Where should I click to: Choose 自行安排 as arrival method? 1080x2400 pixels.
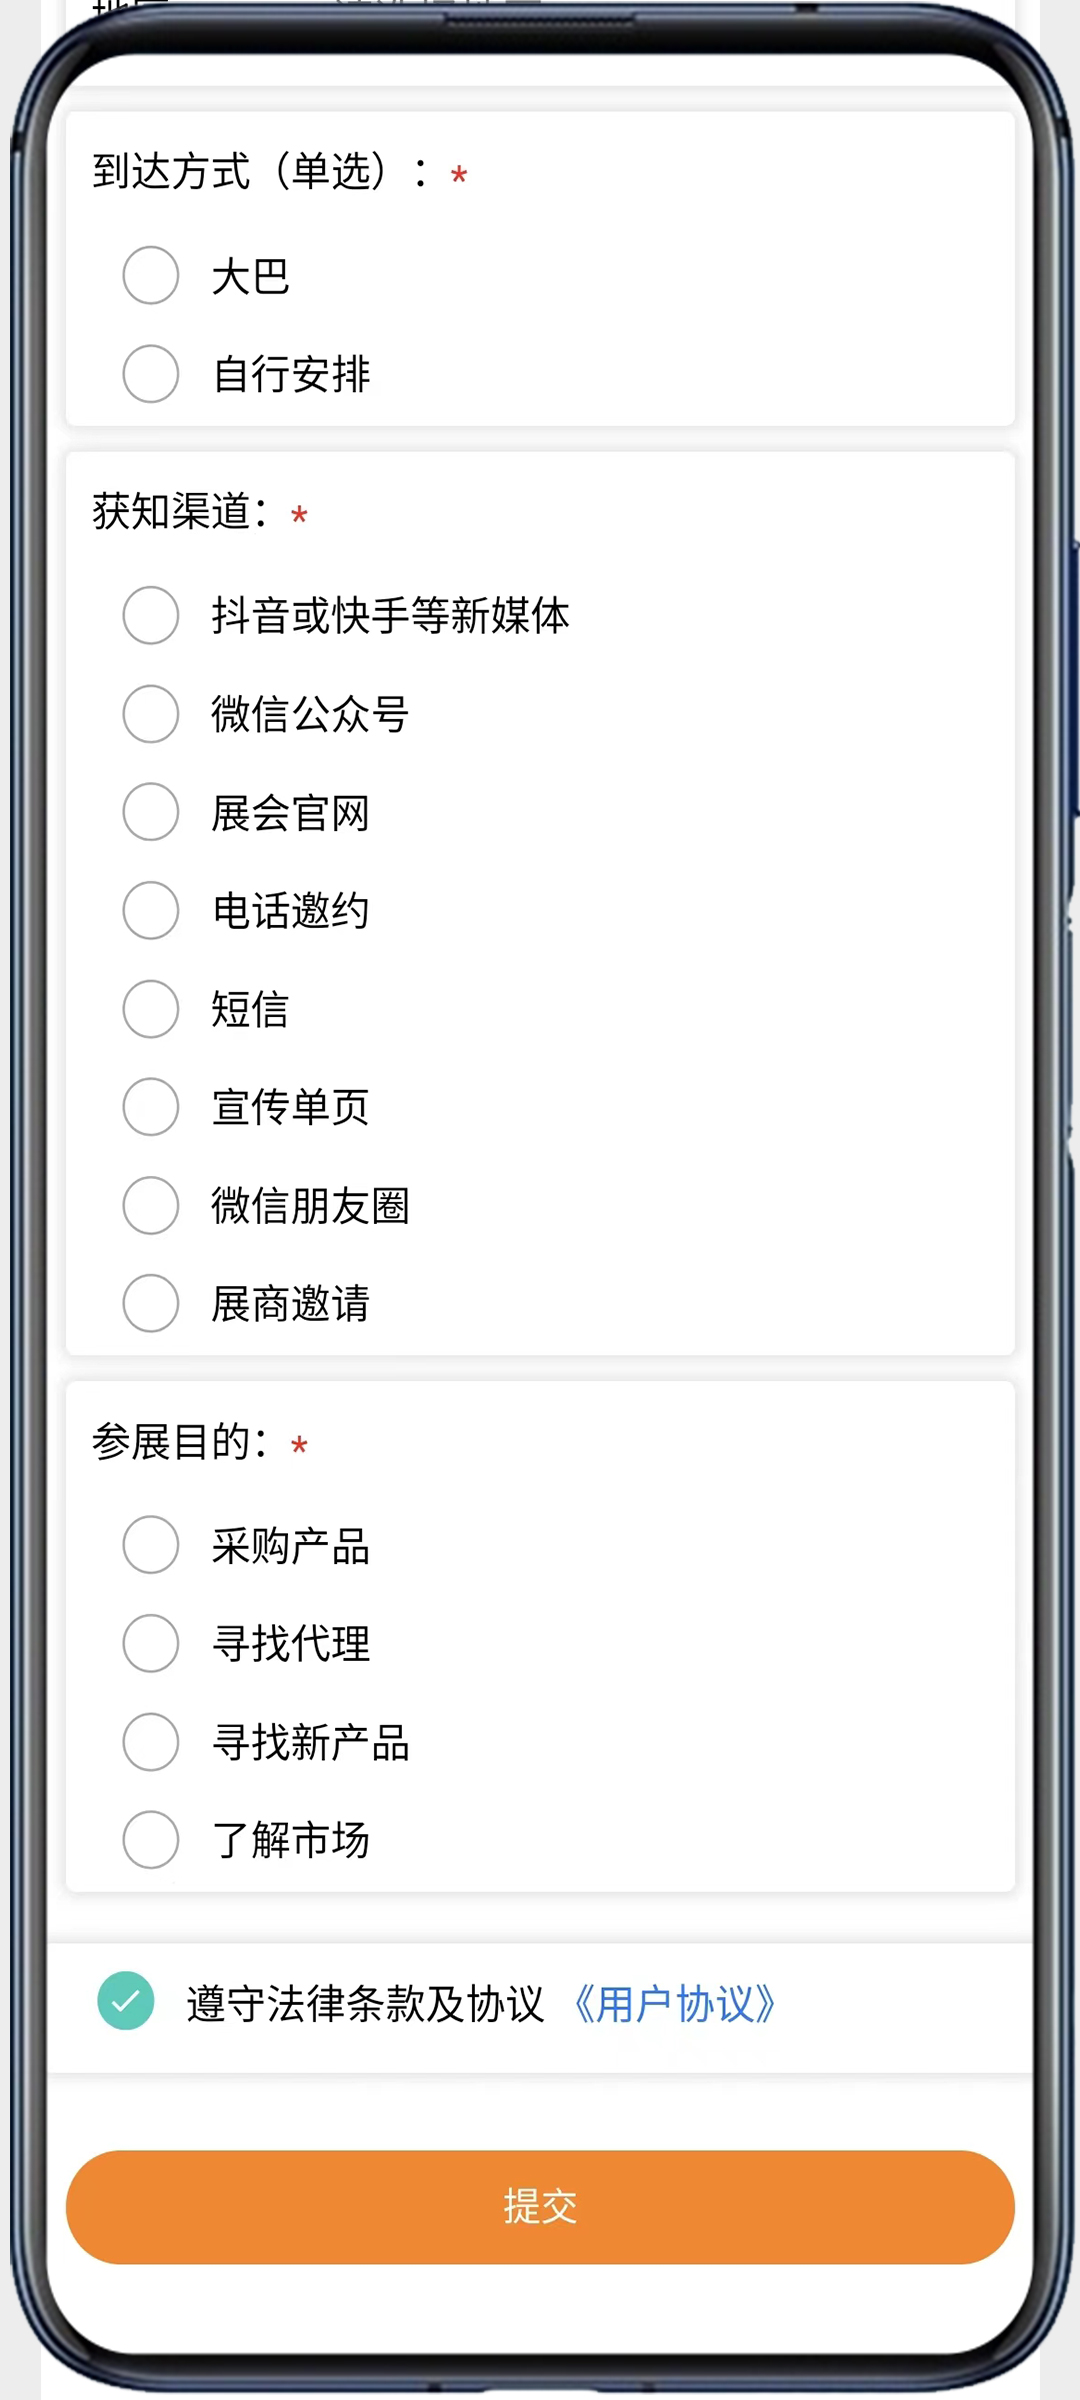point(151,374)
